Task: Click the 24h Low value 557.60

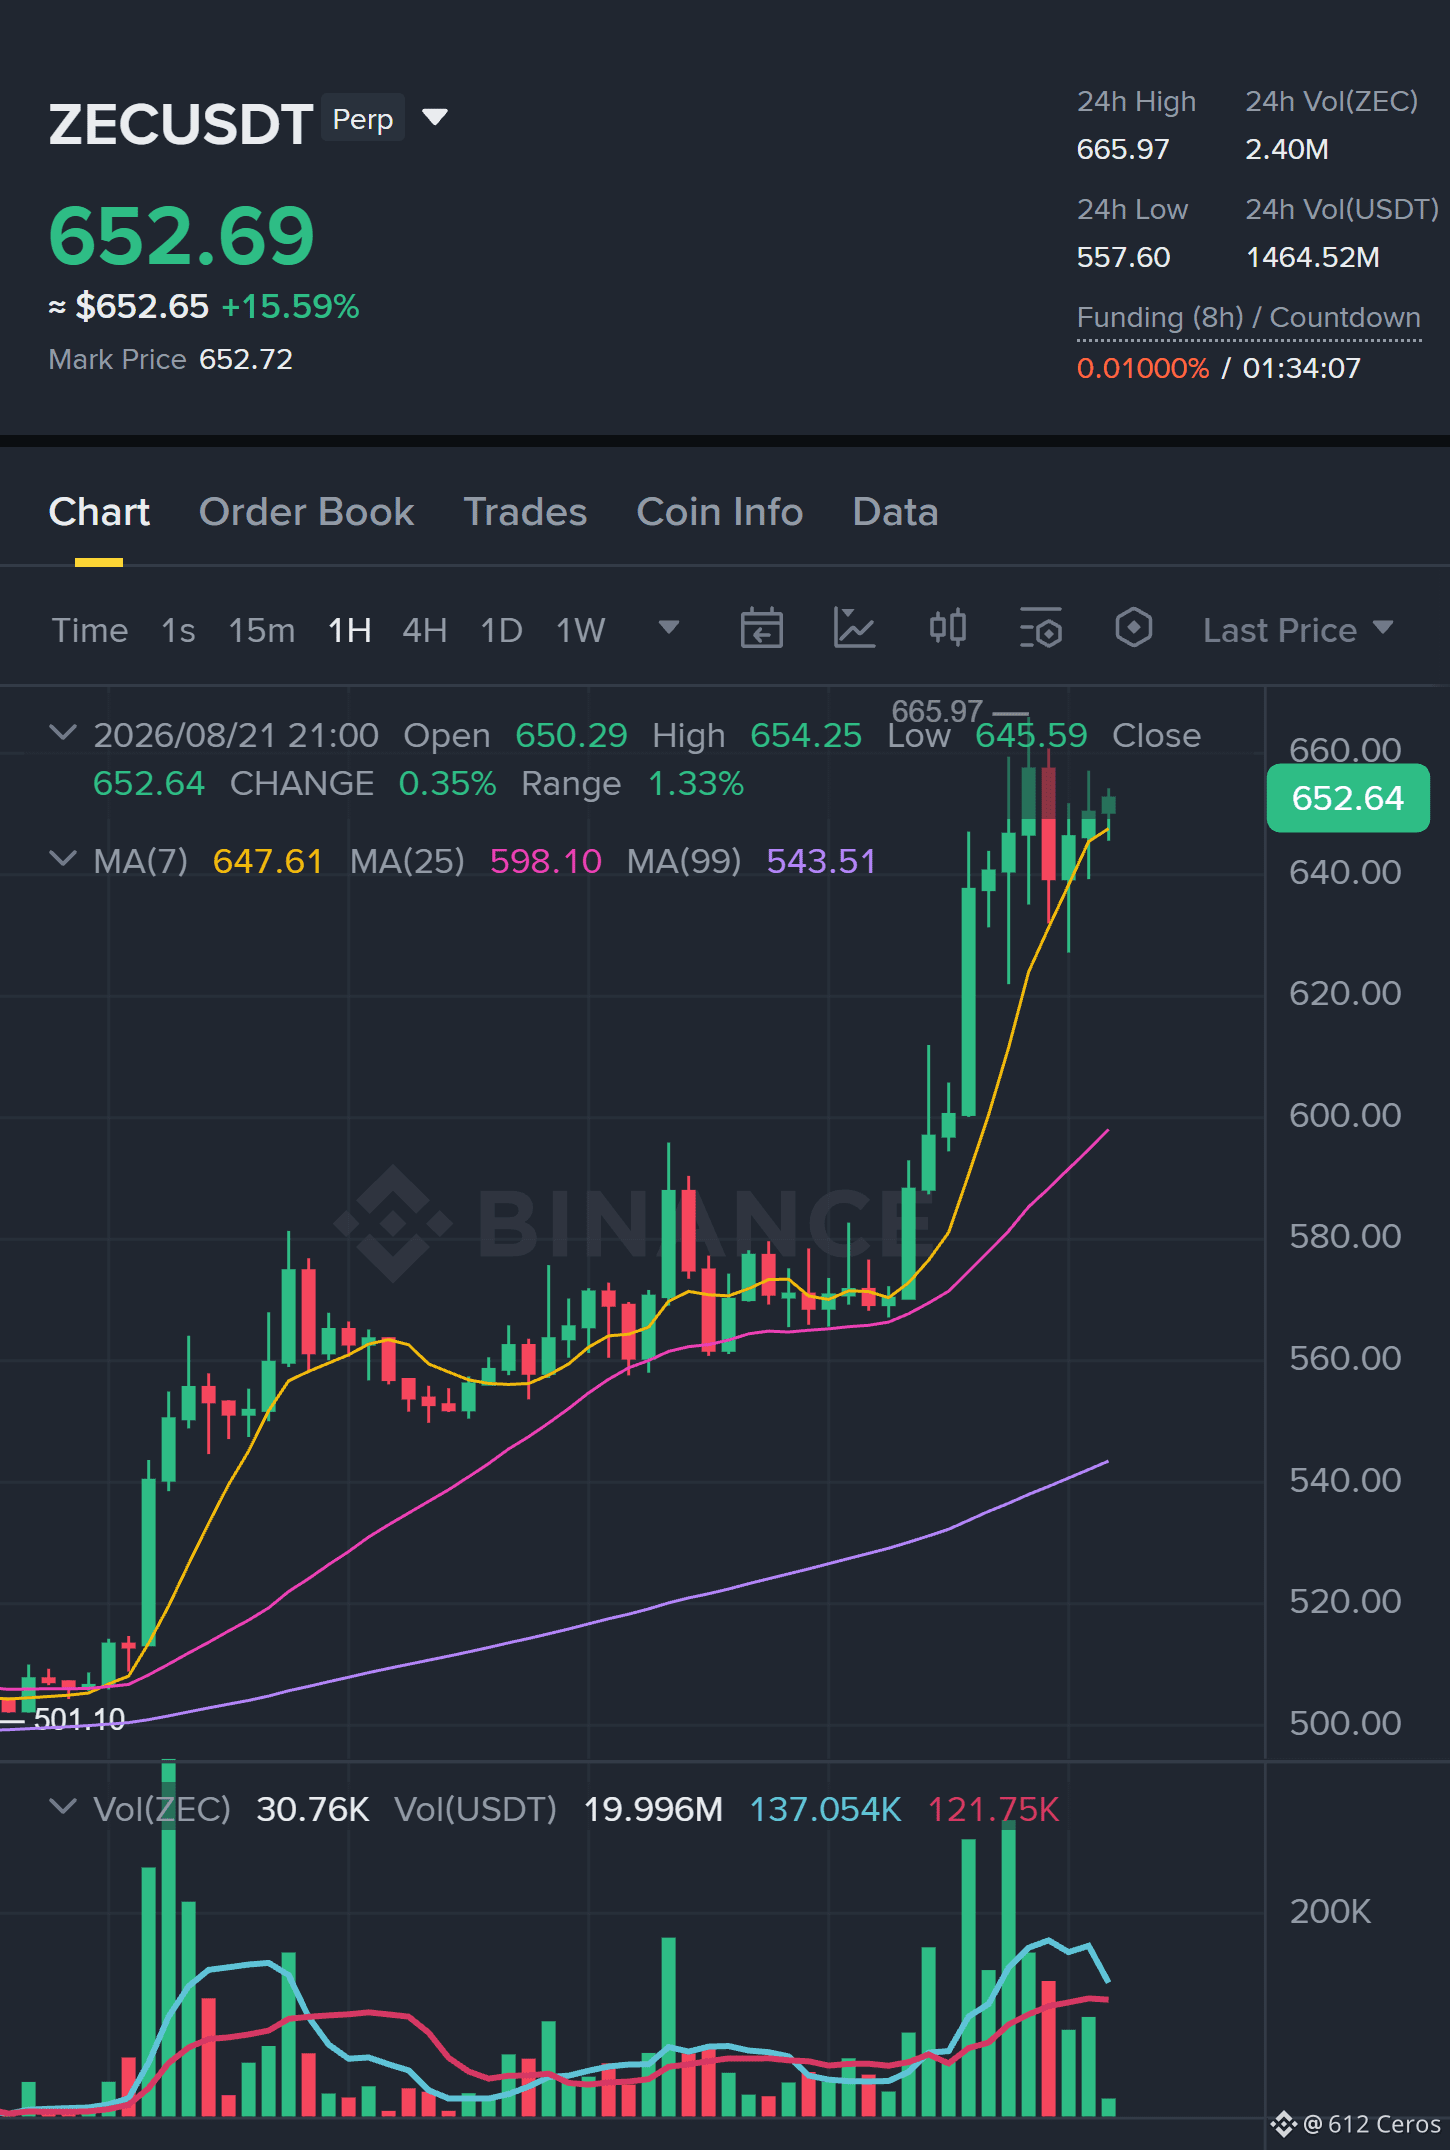Action: pos(1123,257)
